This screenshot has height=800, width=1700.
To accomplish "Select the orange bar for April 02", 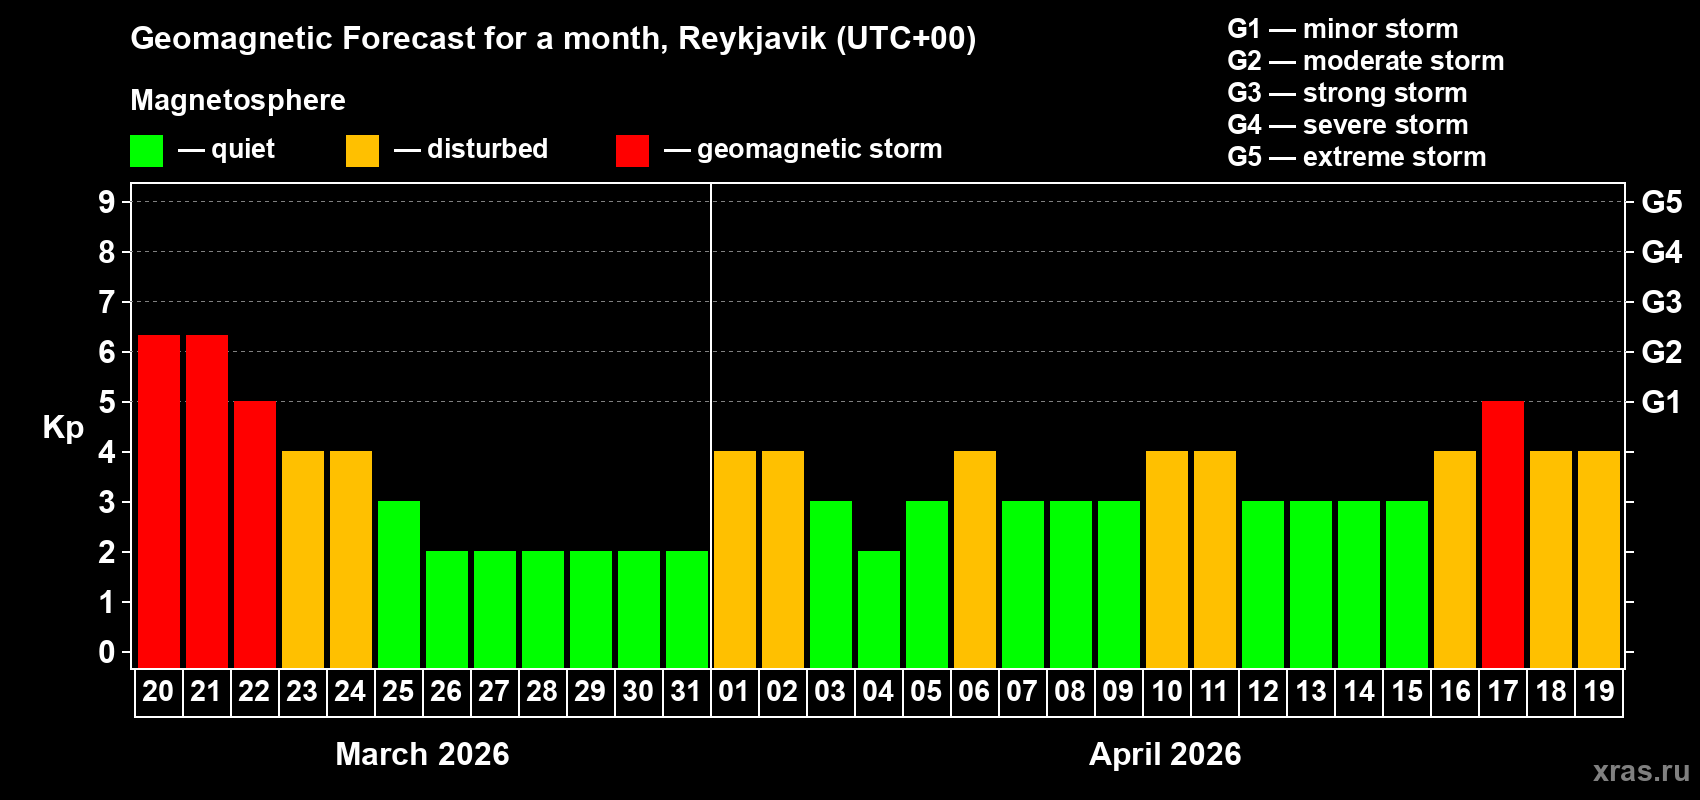I will (783, 559).
